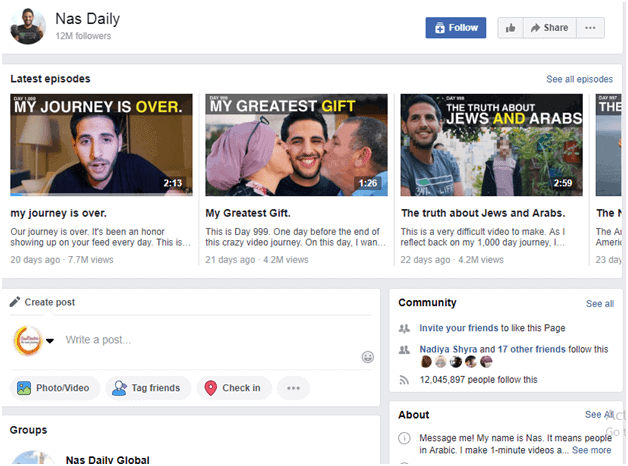Open Nadiya Shyra profile link
The width and height of the screenshot is (628, 466).
pyautogui.click(x=448, y=350)
